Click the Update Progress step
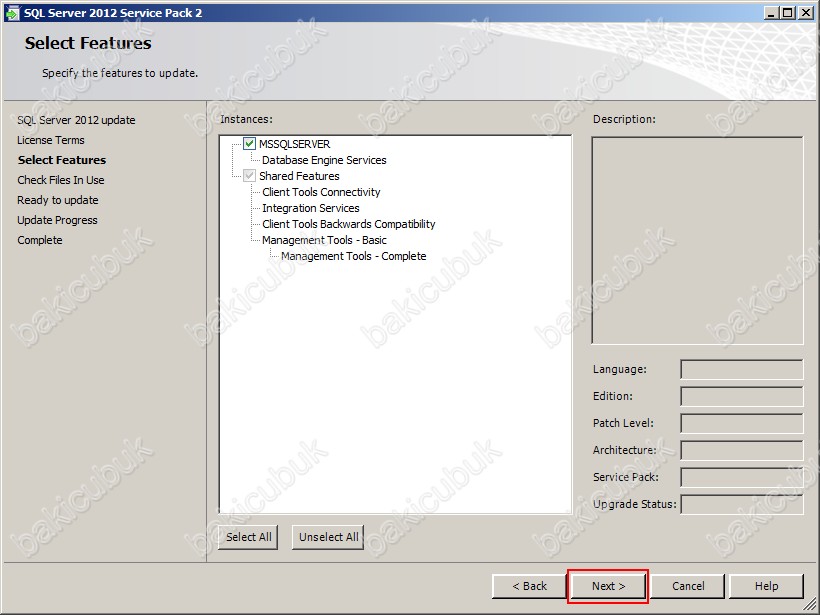This screenshot has height=615, width=820. tap(57, 220)
